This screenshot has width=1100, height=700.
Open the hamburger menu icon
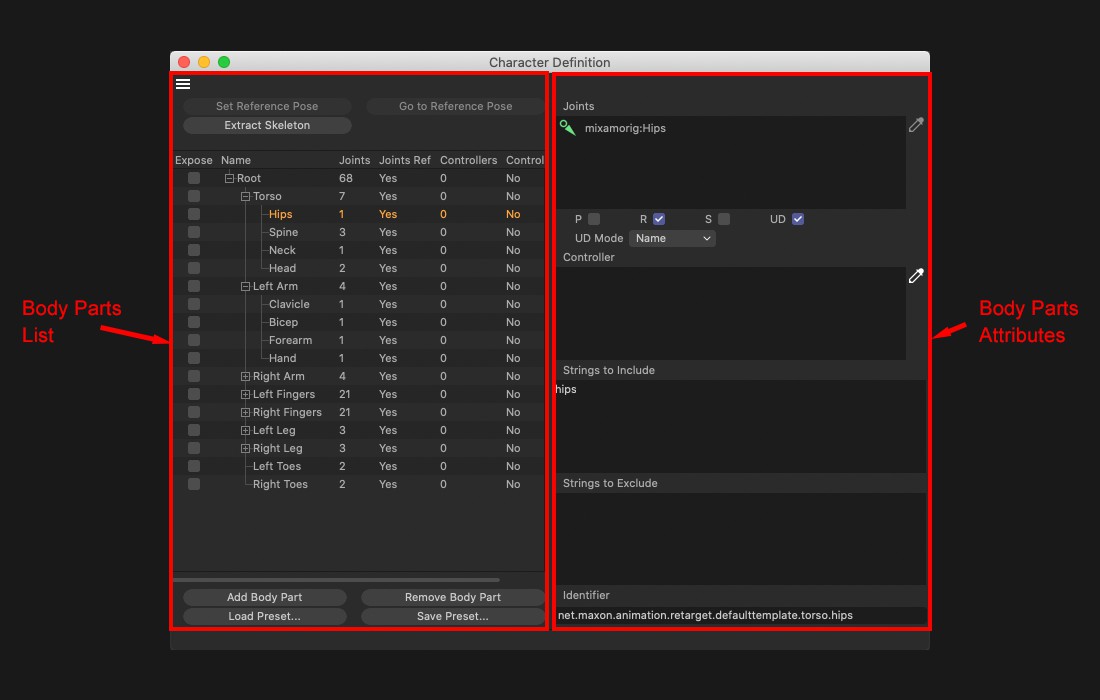tap(183, 84)
